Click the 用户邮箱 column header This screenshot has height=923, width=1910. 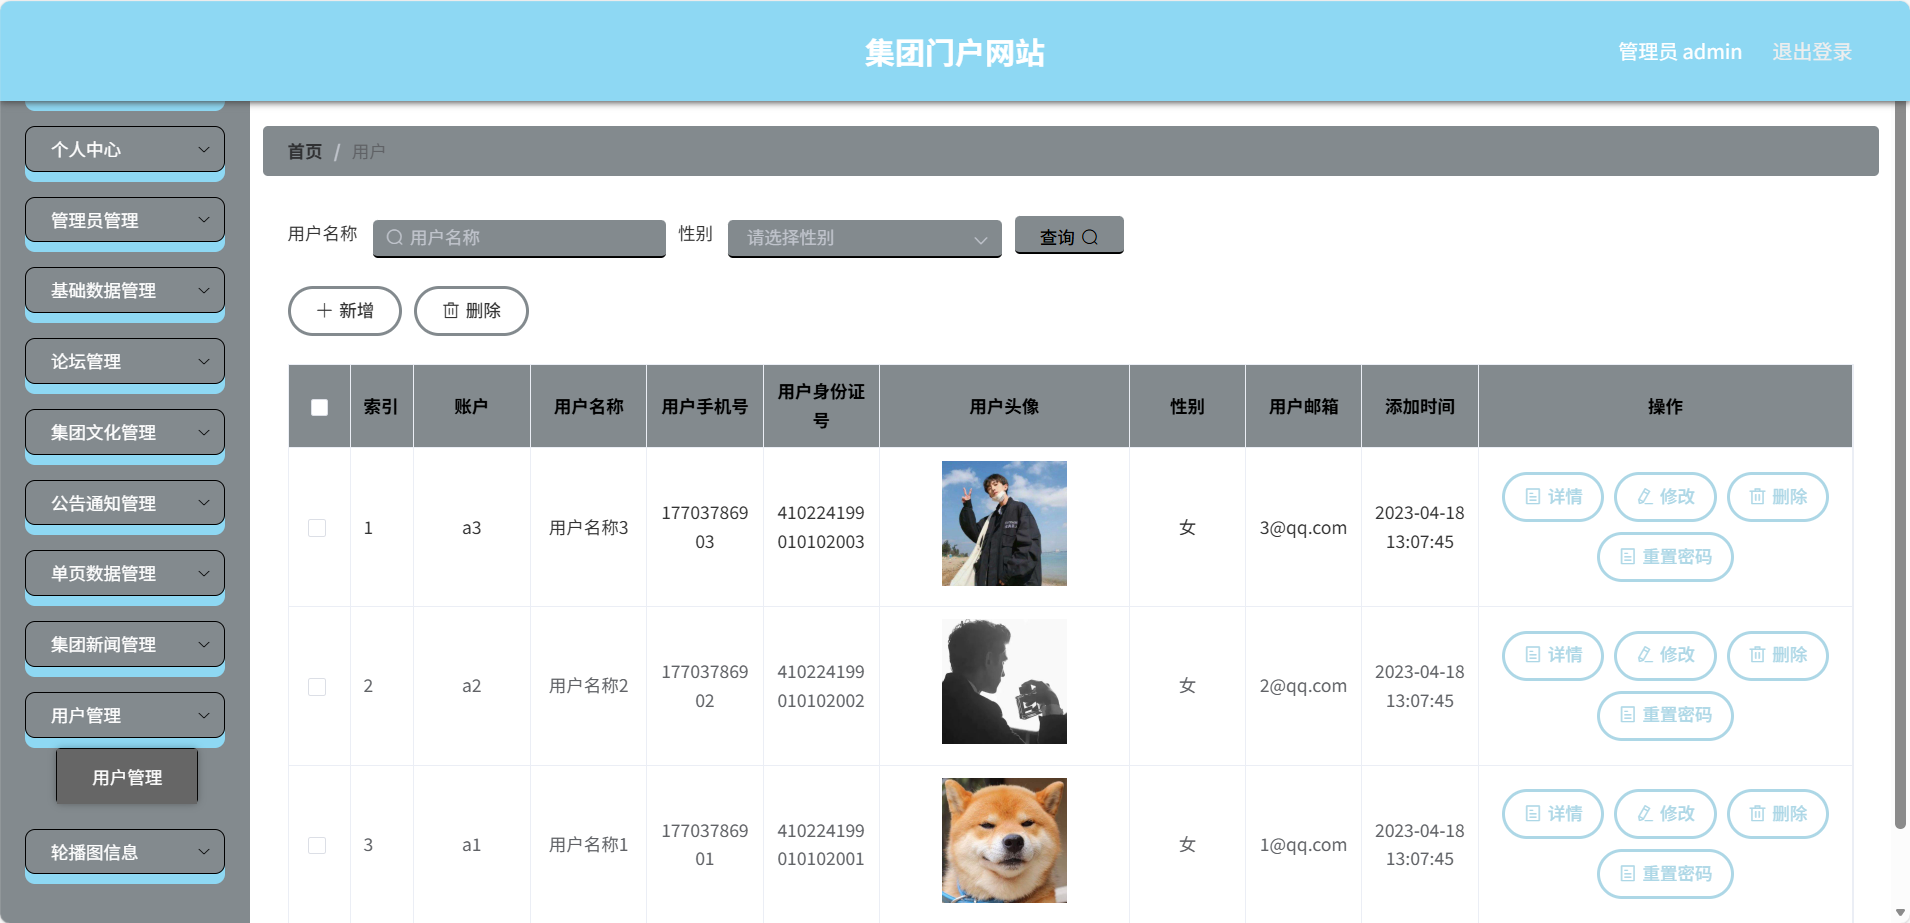point(1303,407)
